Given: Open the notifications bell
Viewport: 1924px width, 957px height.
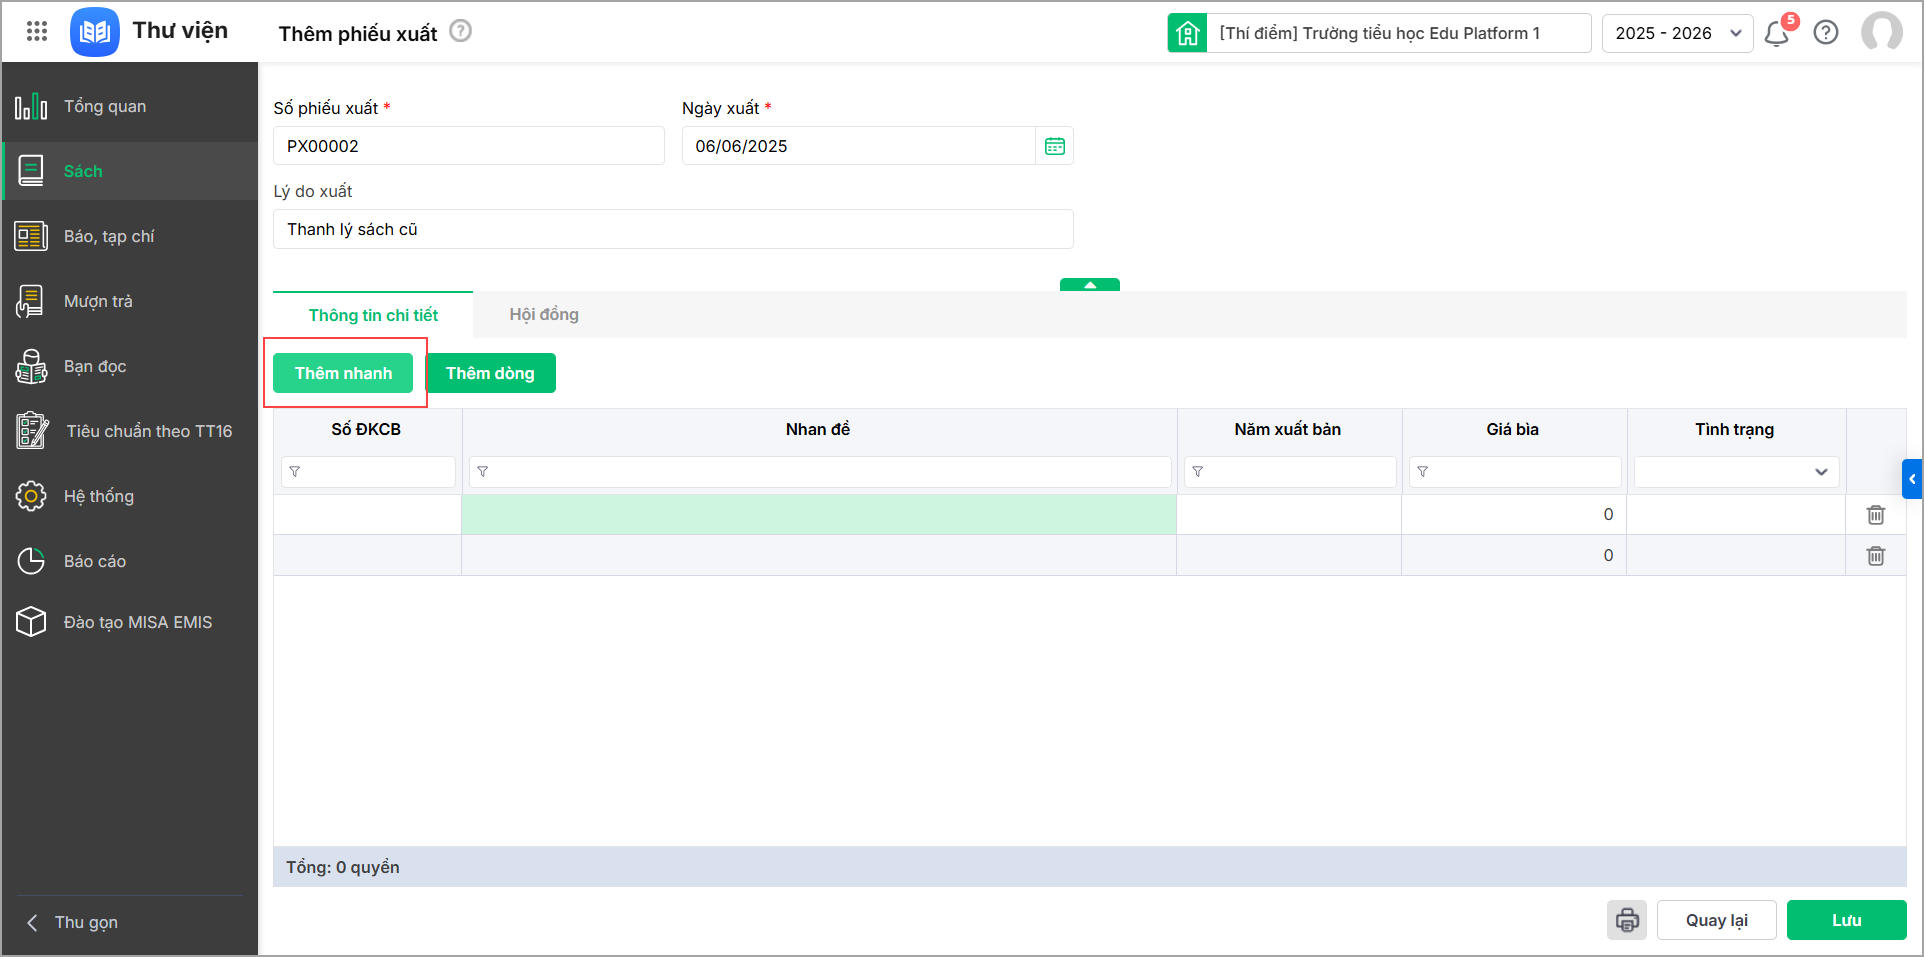Looking at the screenshot, I should 1777,33.
